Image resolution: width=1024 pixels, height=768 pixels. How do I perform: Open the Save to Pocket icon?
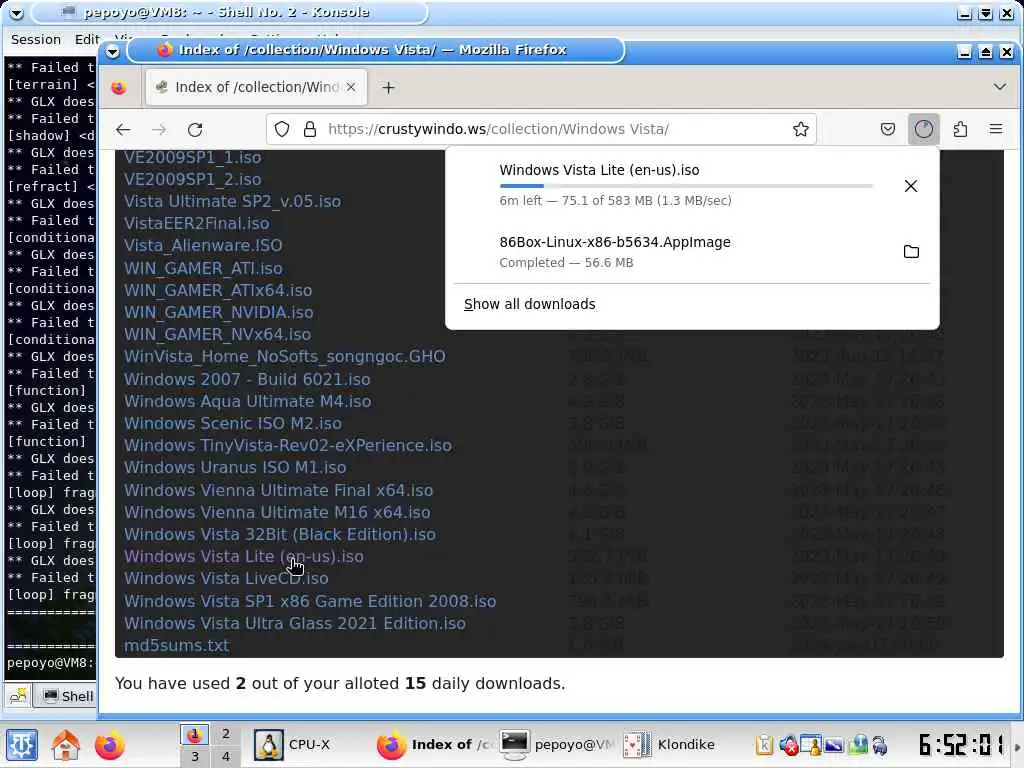pos(888,129)
